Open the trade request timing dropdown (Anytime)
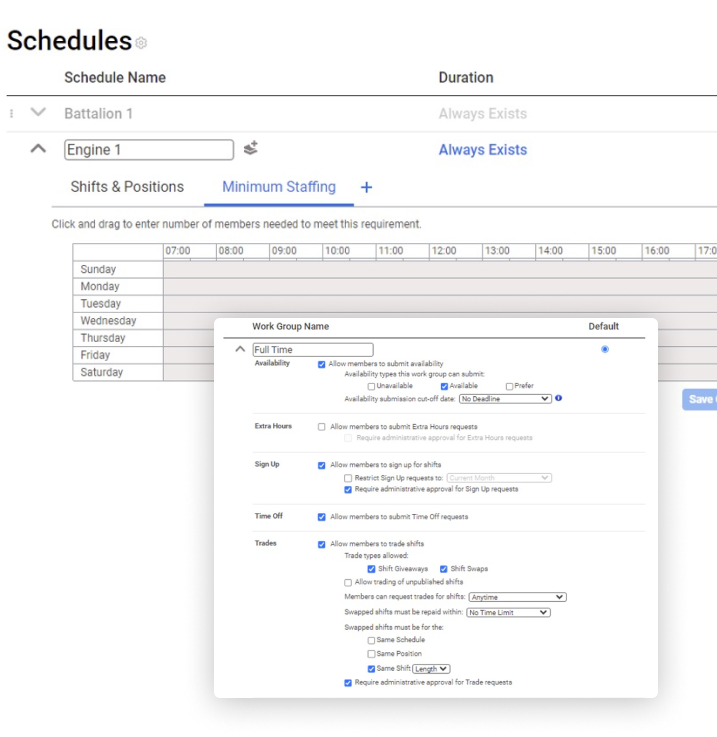The height and width of the screenshot is (737, 717). point(517,597)
